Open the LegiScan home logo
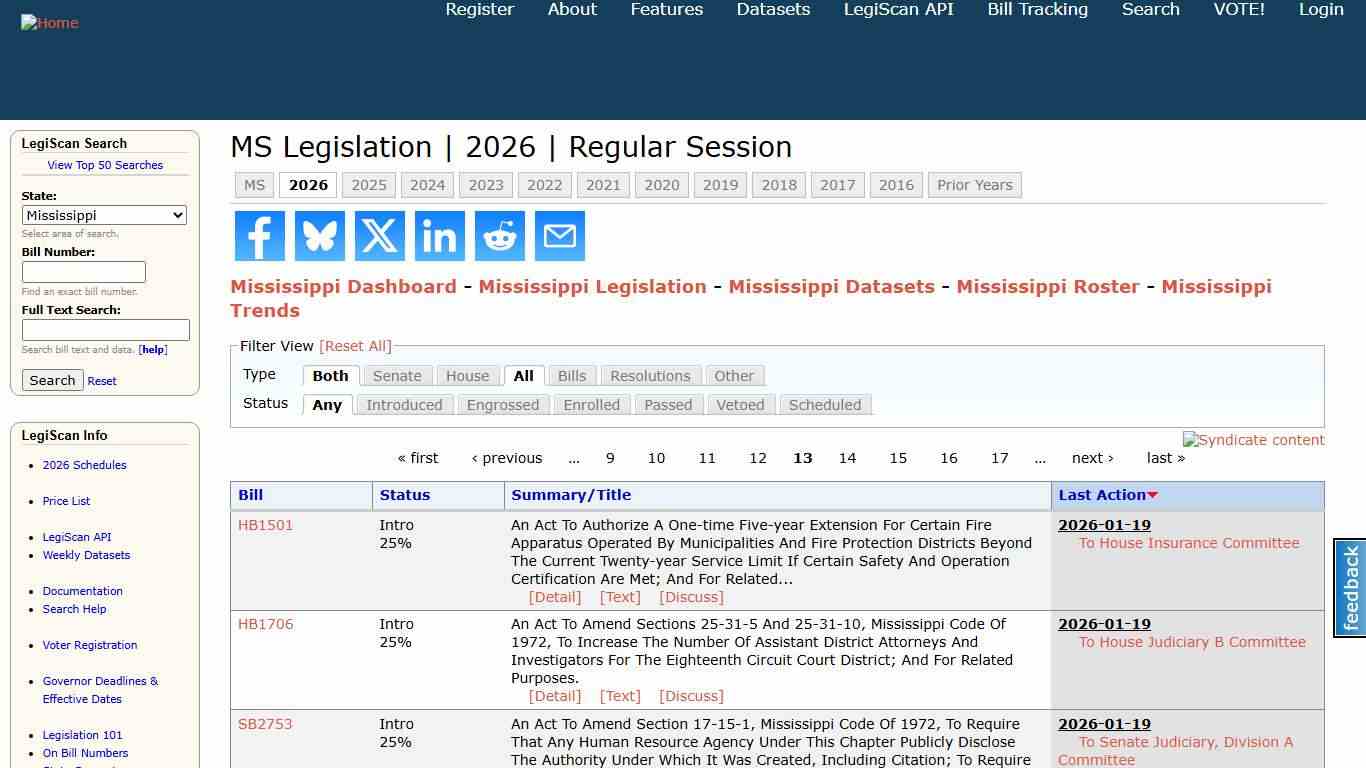 50,22
